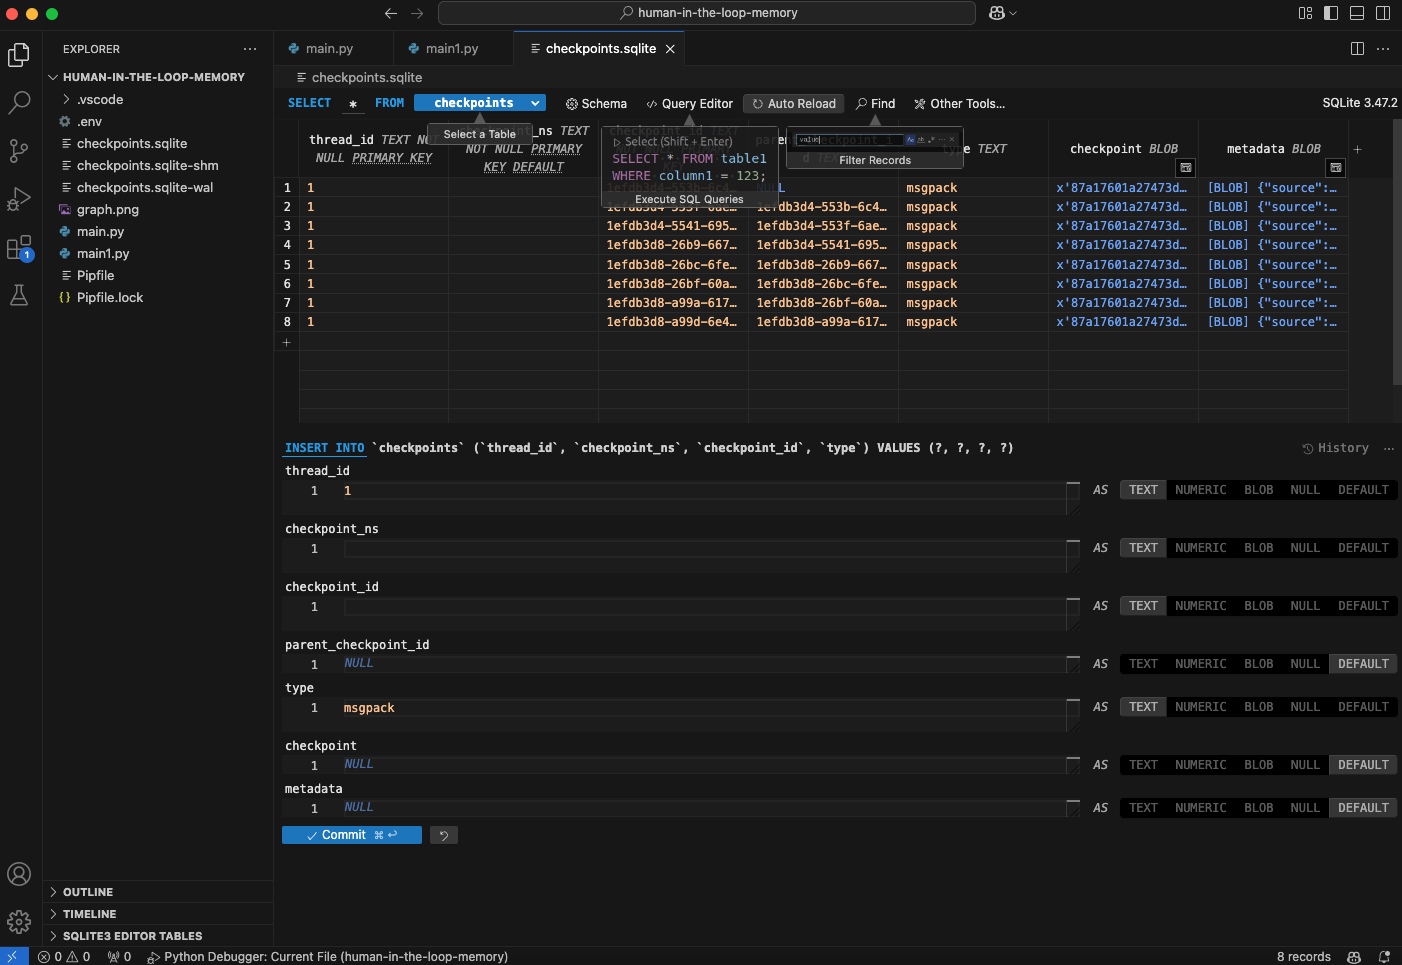The image size is (1402, 965).
Task: Click the title bar search box
Action: pos(707,13)
